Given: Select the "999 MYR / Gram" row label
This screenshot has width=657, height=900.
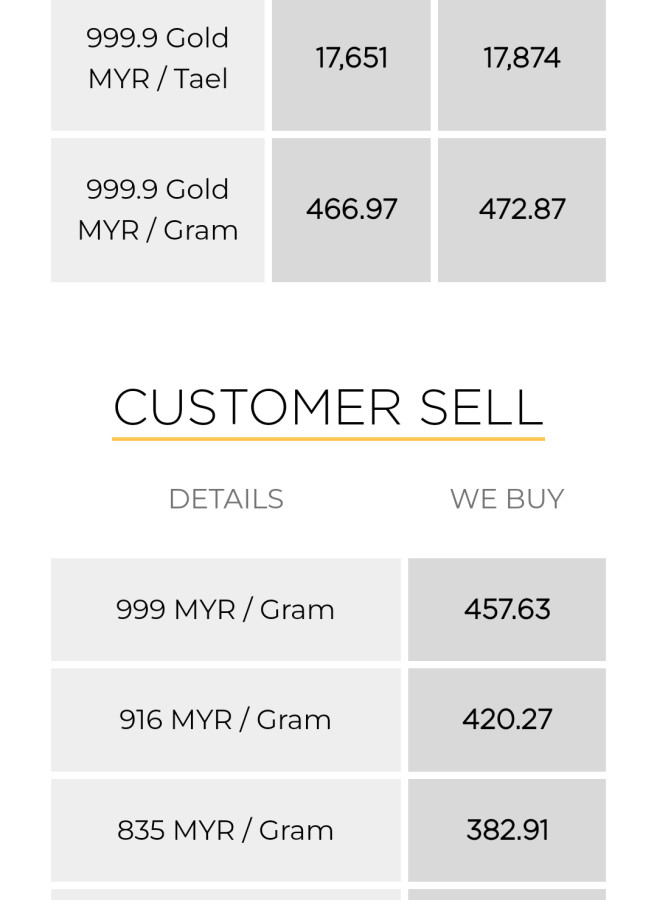Looking at the screenshot, I should click(x=225, y=610).
